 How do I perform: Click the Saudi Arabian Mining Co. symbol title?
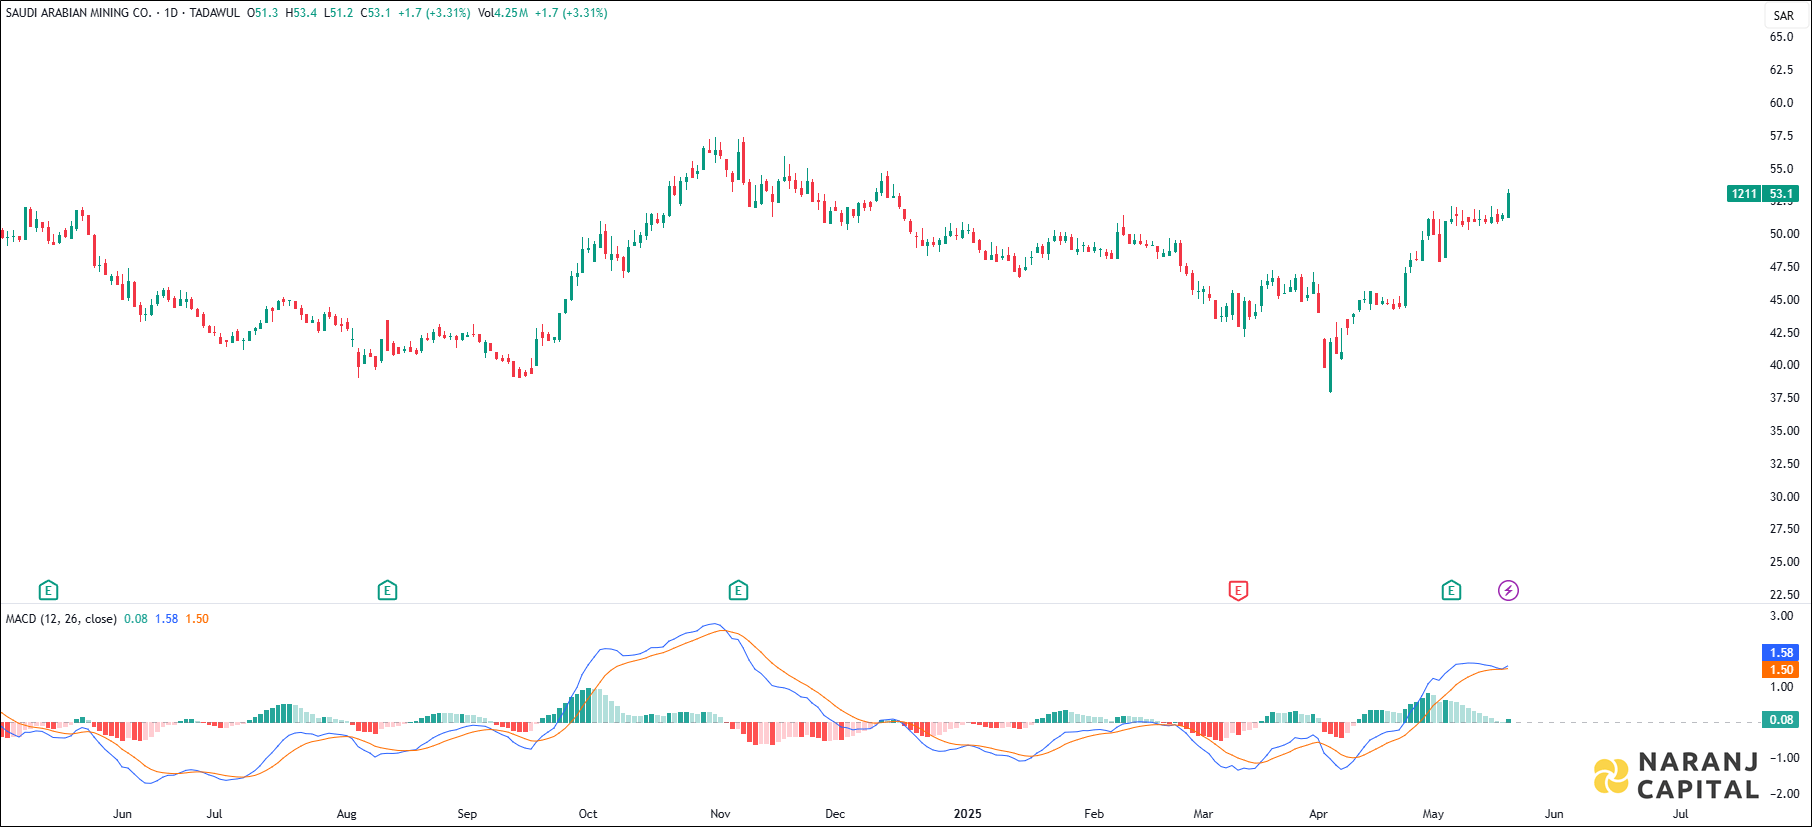pos(79,13)
